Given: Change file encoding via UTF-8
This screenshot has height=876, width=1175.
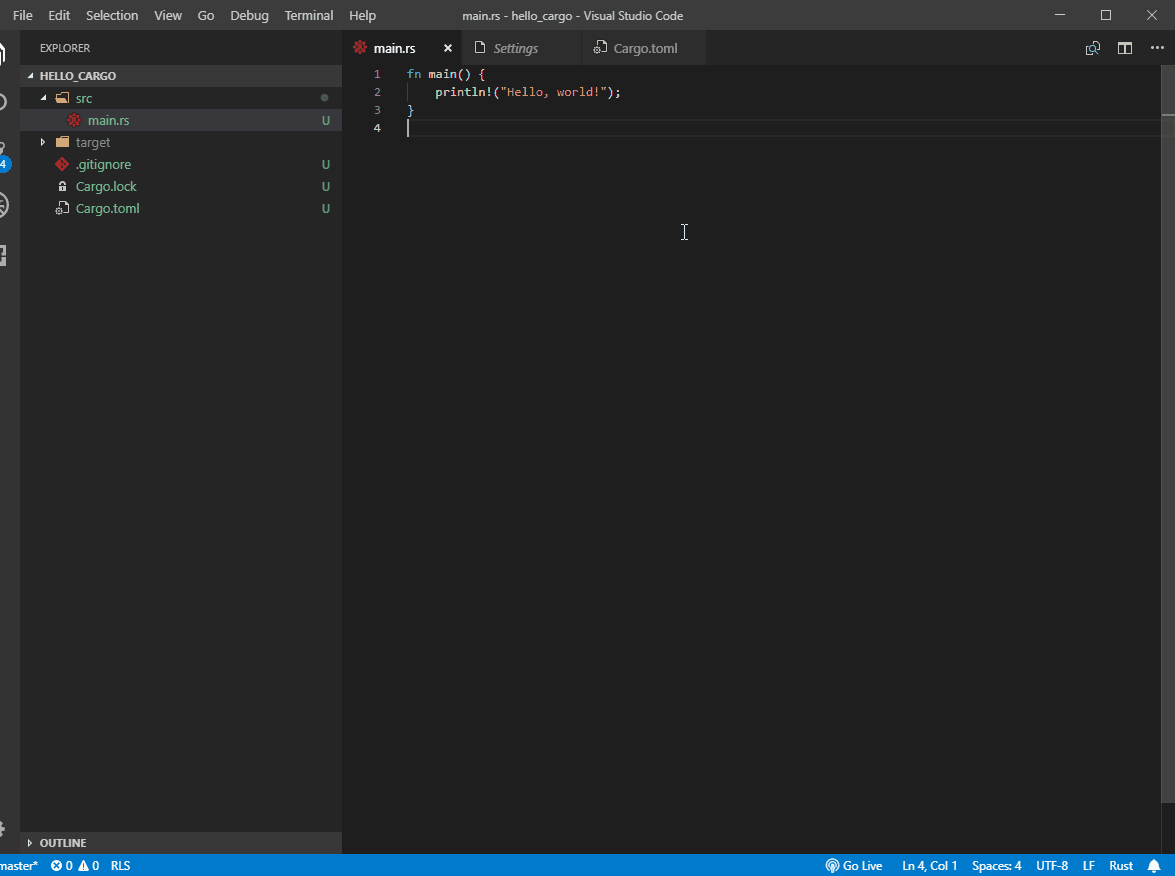Looking at the screenshot, I should click(x=1052, y=866).
